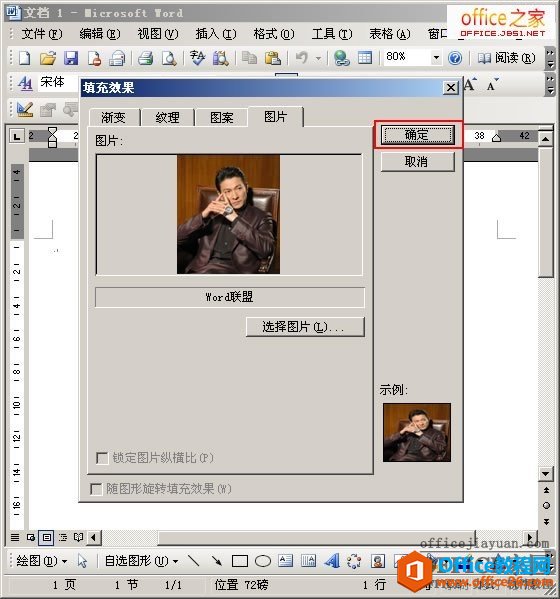The height and width of the screenshot is (599, 560).
Task: Click the 确定 button
Action: coord(418,135)
